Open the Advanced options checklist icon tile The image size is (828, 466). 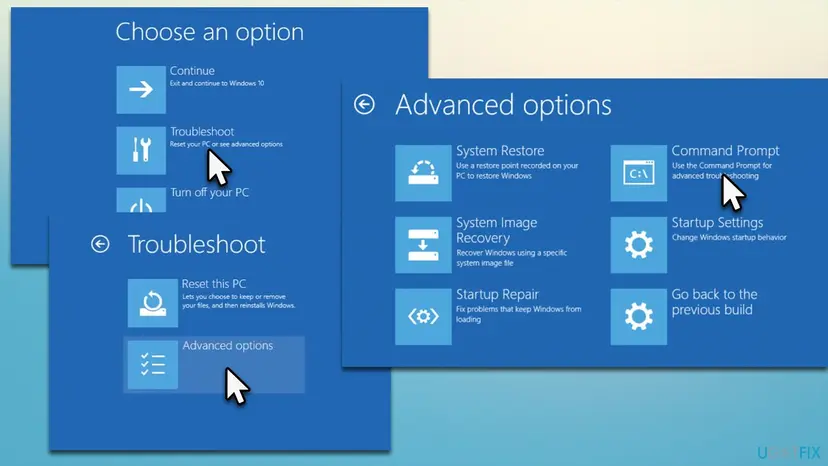tap(153, 365)
